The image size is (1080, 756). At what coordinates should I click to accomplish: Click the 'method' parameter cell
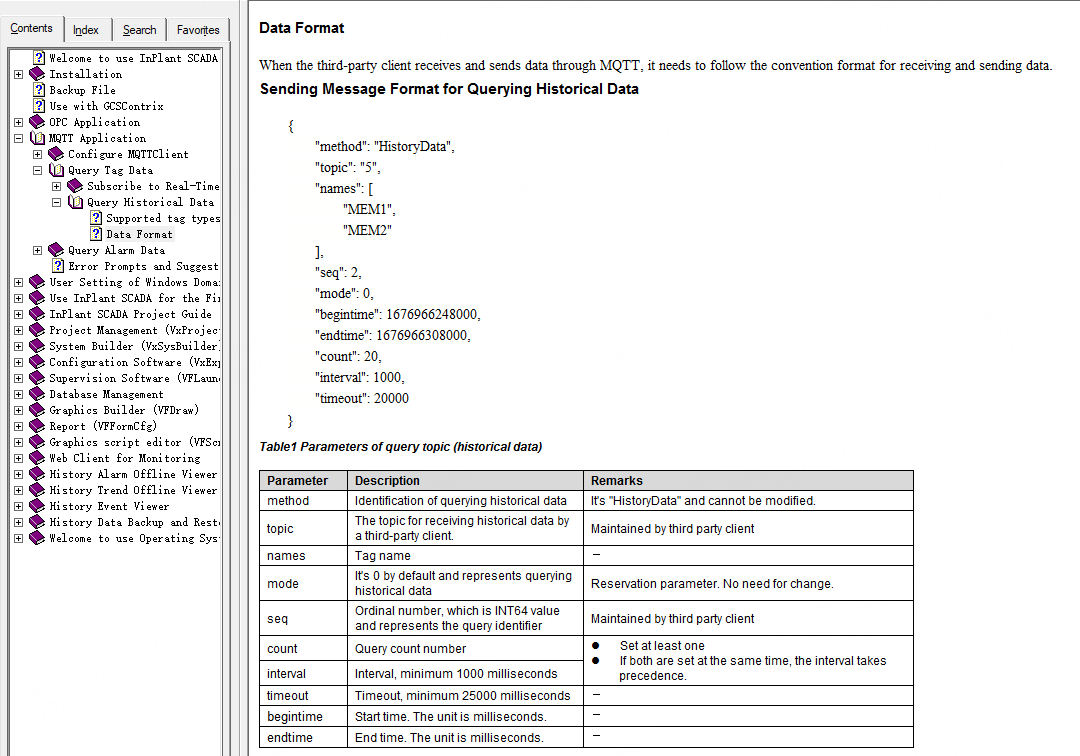pos(304,501)
